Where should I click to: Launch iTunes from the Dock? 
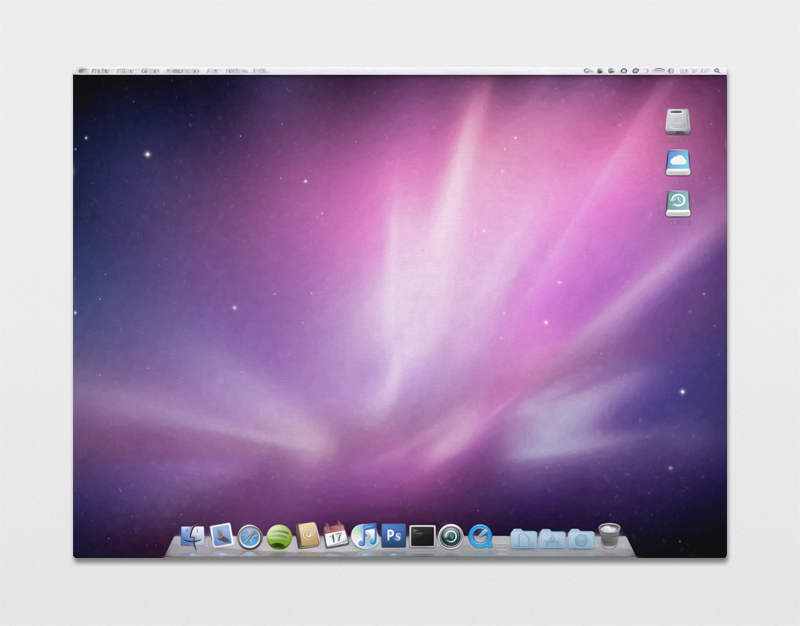tap(365, 537)
